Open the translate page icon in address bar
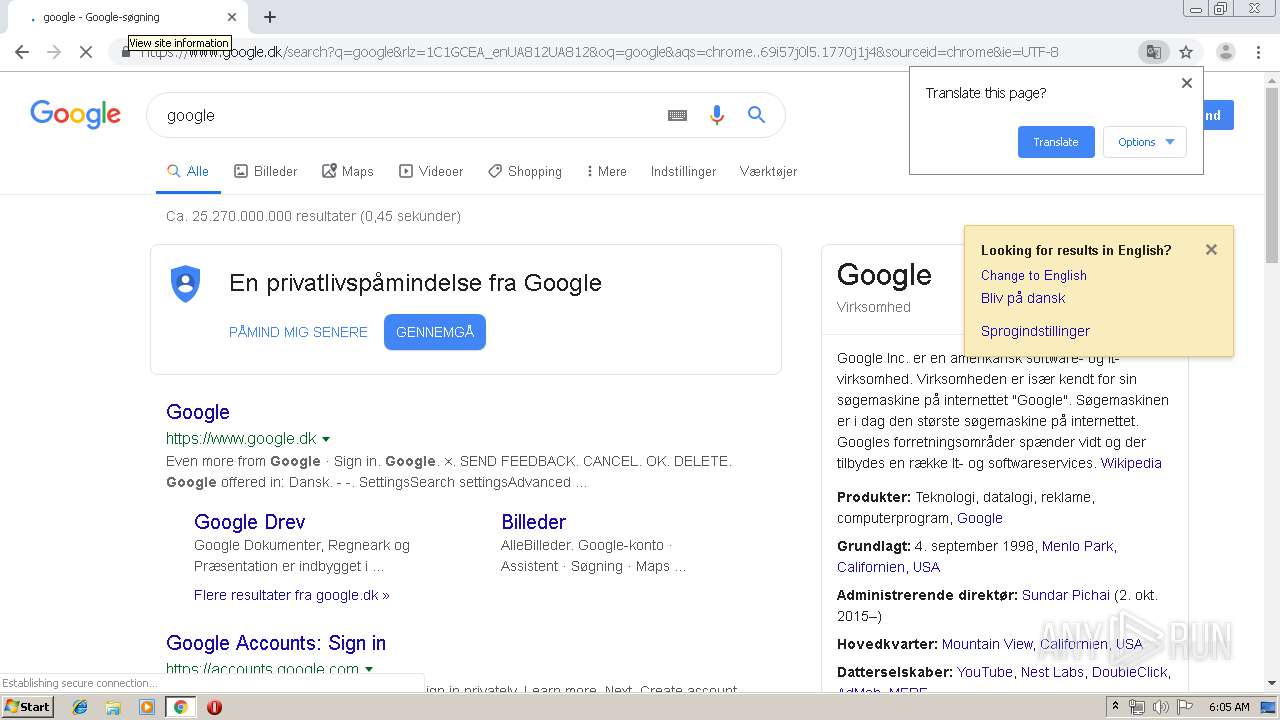 (x=1153, y=52)
